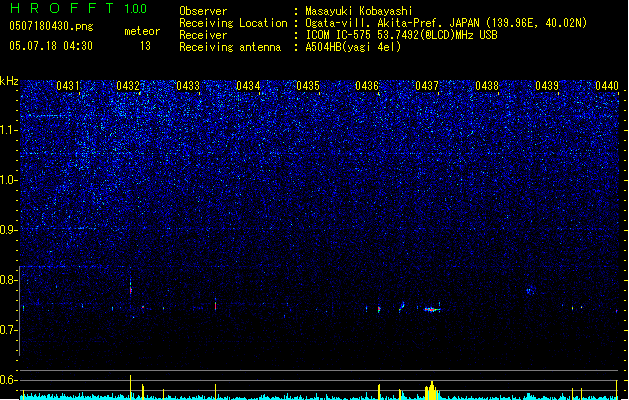The height and width of the screenshot is (400, 629).
Task: Click the 0437 time marker
Action: click(x=427, y=86)
